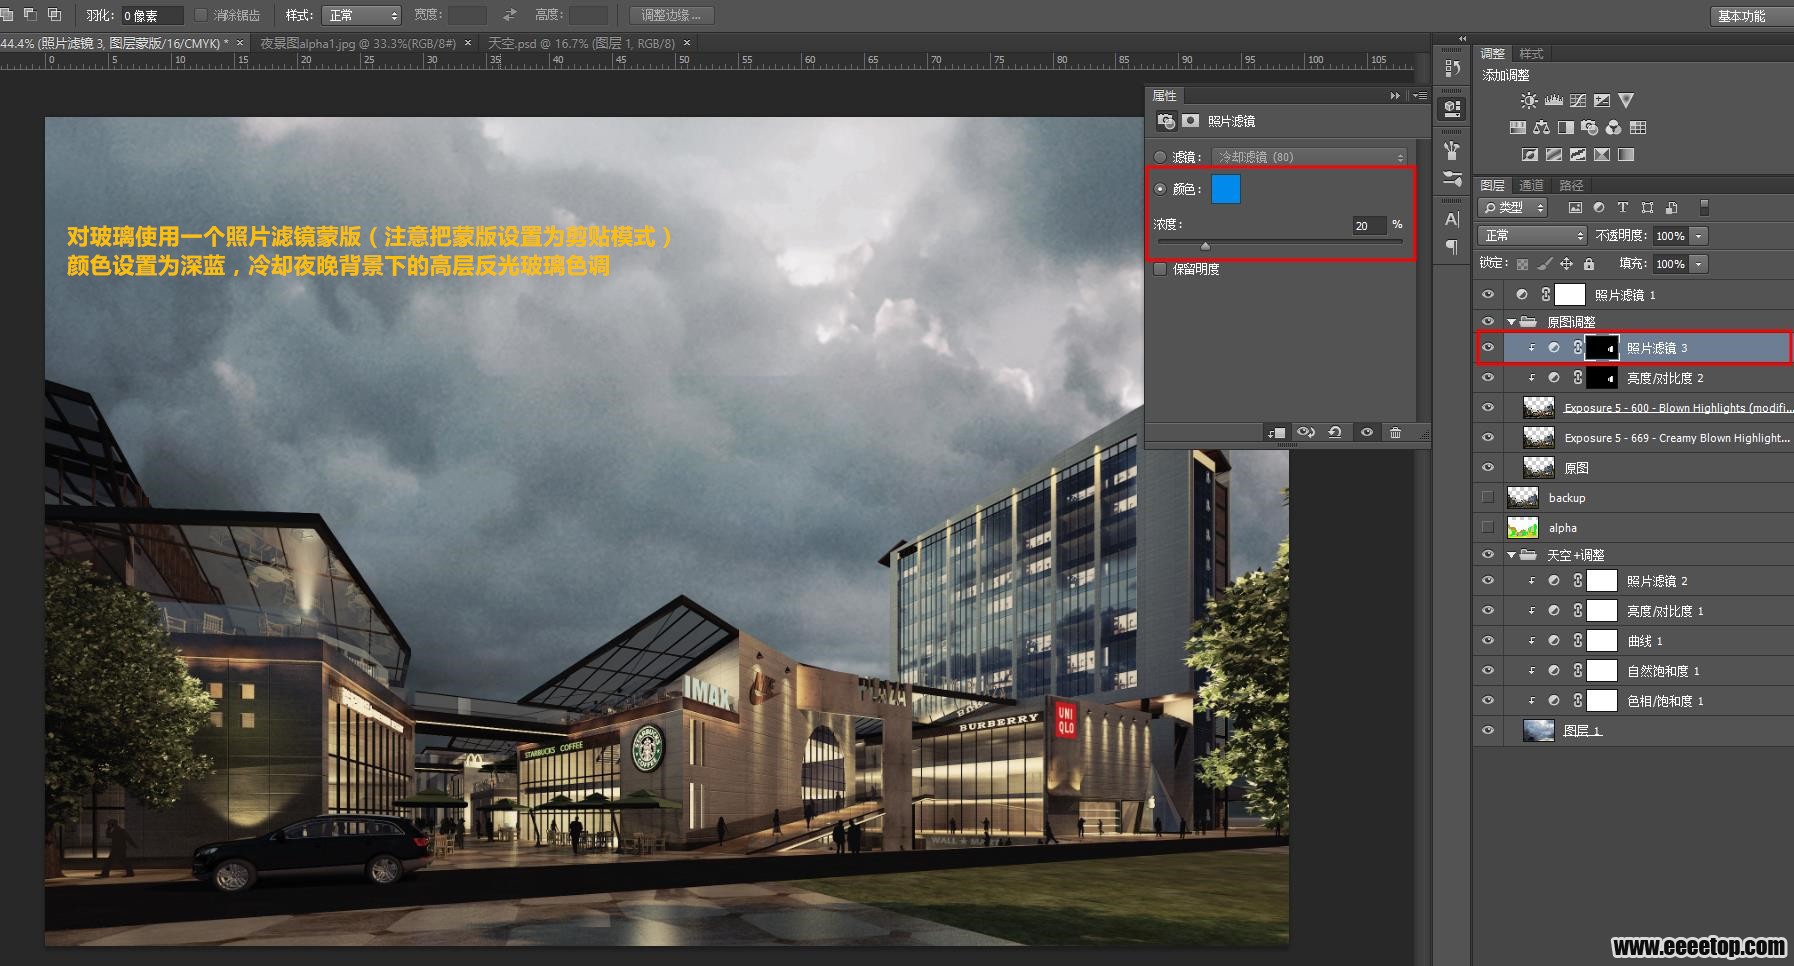Show the backup layer
The image size is (1794, 966).
(1488, 497)
